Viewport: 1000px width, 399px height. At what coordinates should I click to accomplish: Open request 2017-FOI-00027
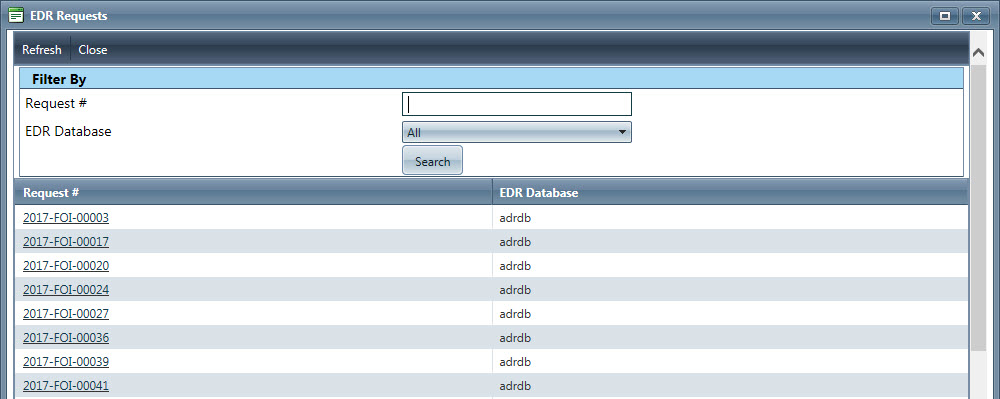[x=66, y=314]
